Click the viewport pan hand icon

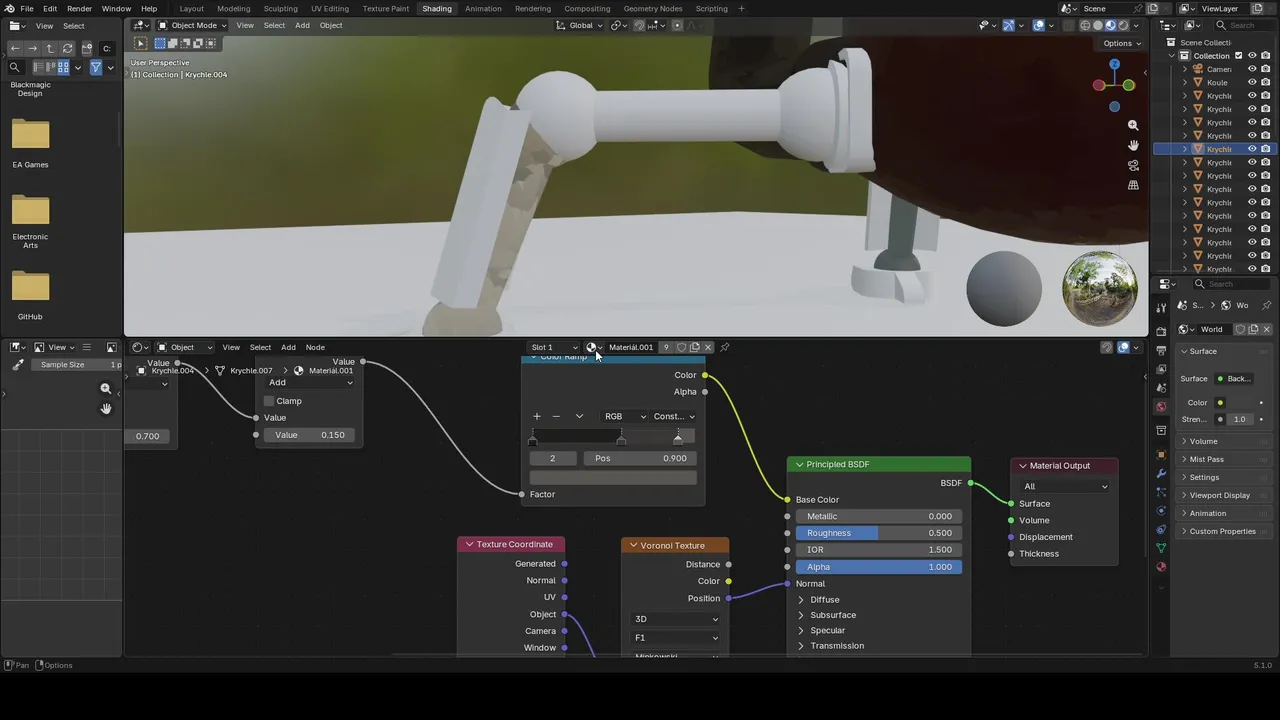[1133, 145]
